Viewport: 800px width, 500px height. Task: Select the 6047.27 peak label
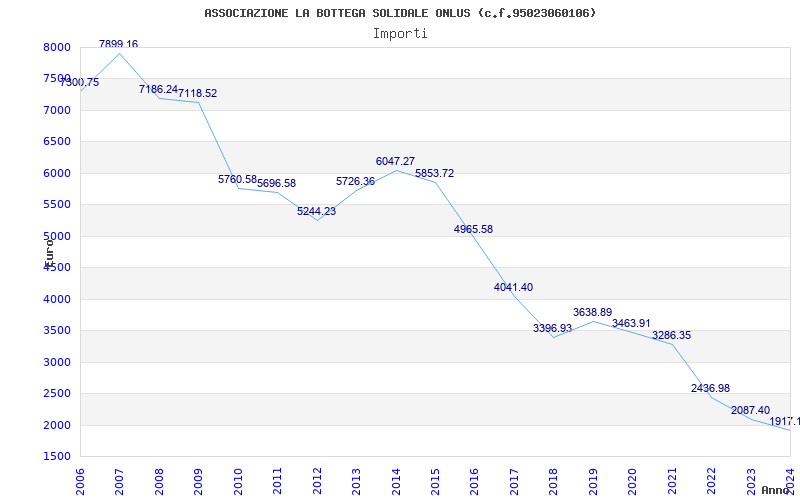[x=395, y=162]
